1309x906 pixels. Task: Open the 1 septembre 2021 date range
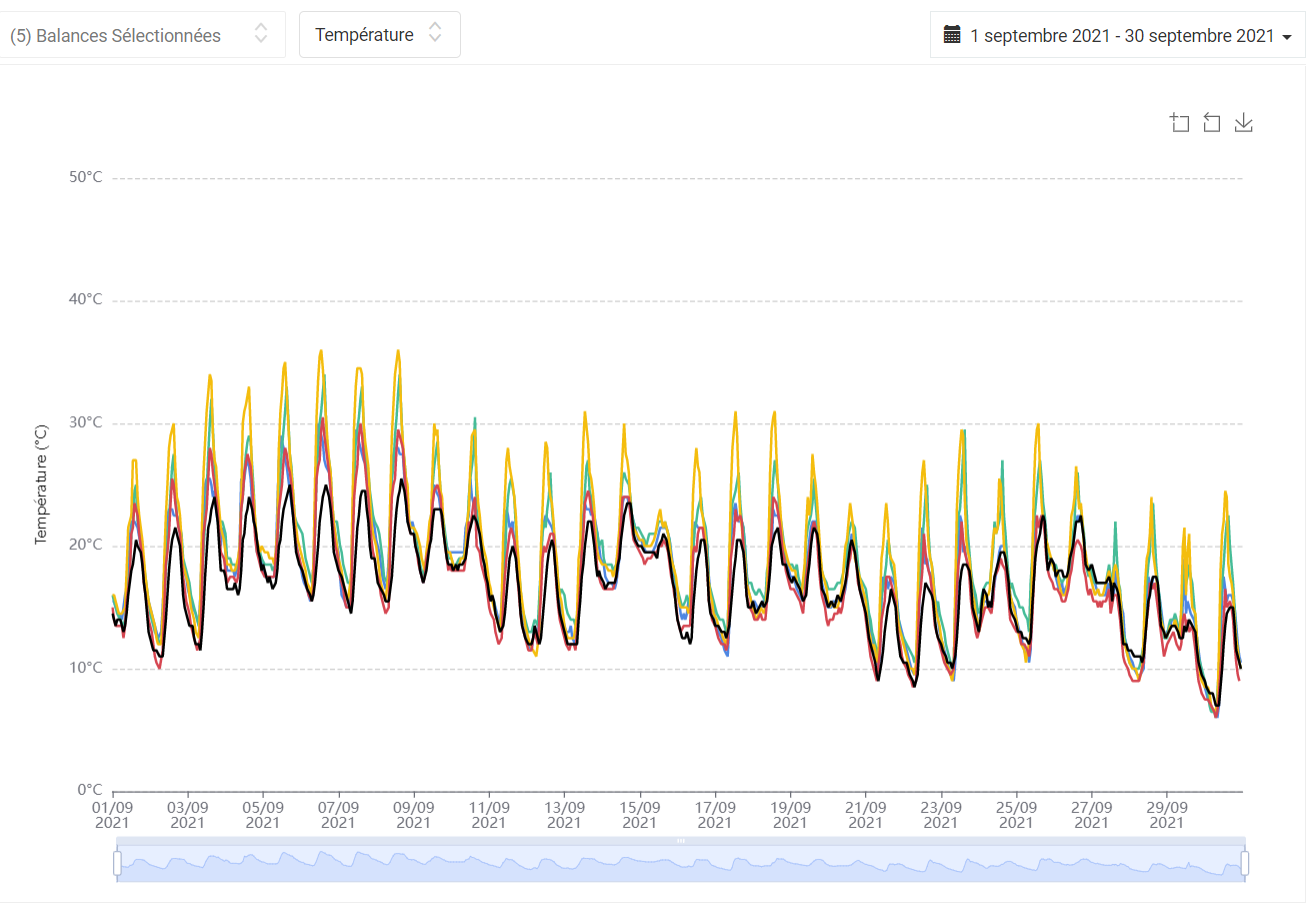click(1117, 35)
